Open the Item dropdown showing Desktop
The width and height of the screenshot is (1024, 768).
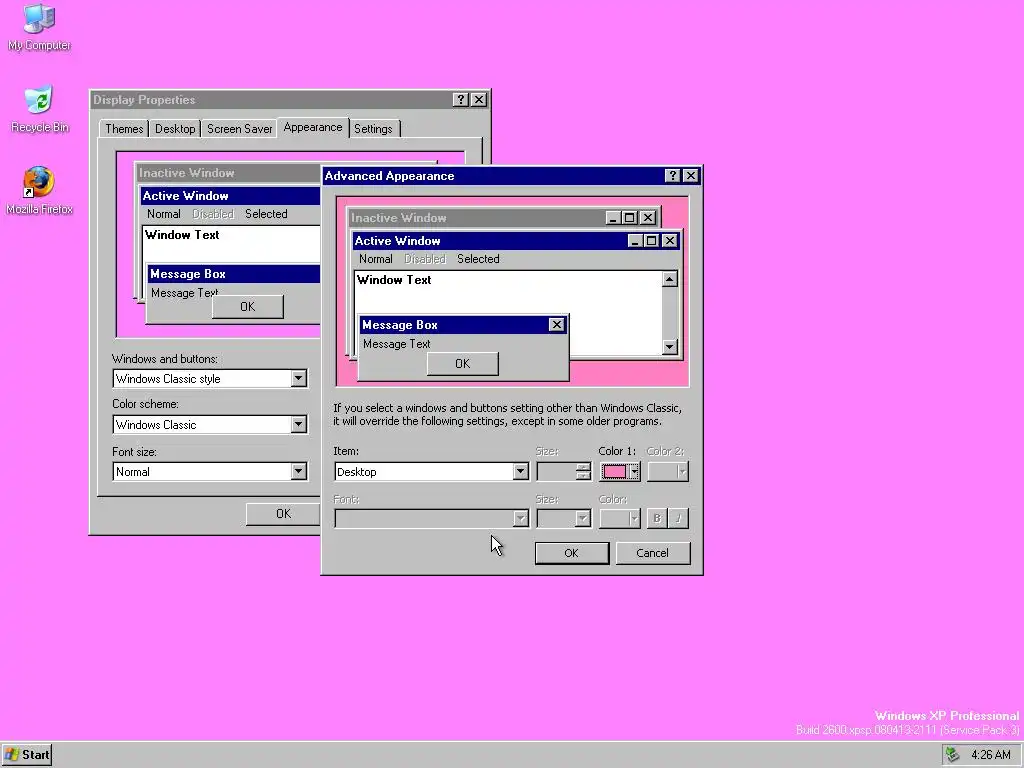pyautogui.click(x=520, y=472)
